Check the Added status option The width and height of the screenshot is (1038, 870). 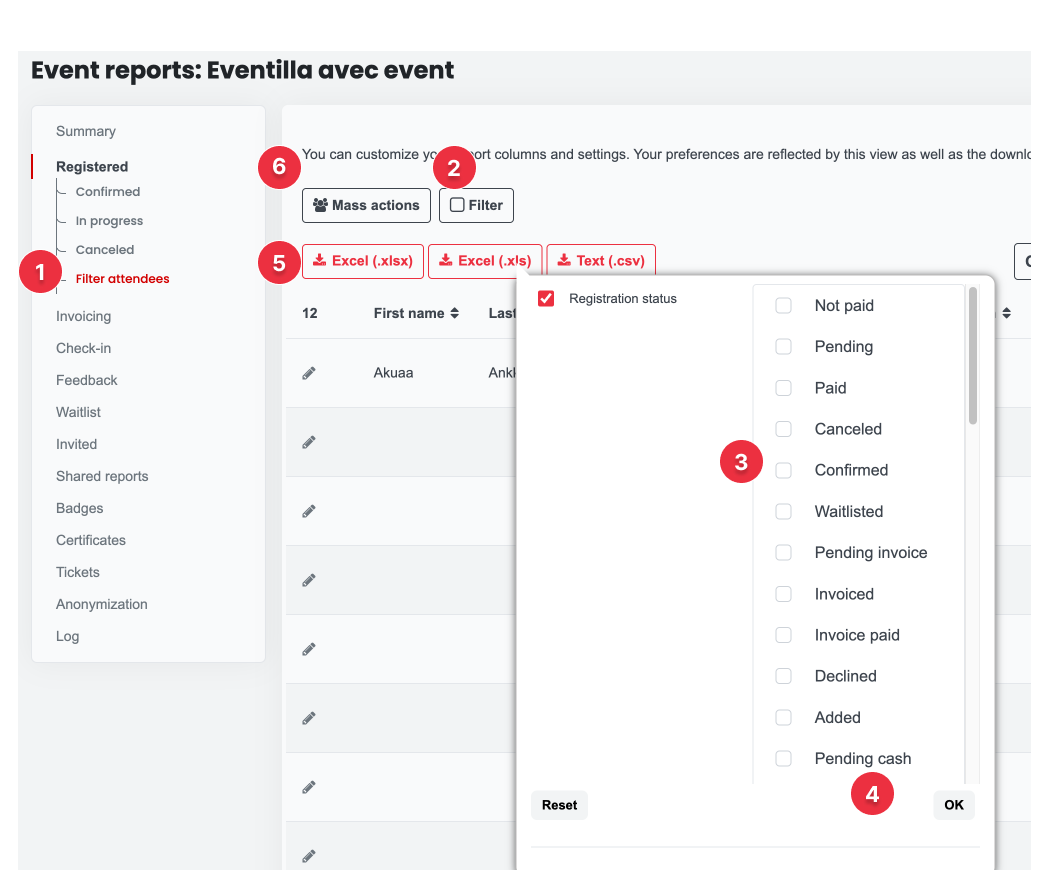pos(783,717)
